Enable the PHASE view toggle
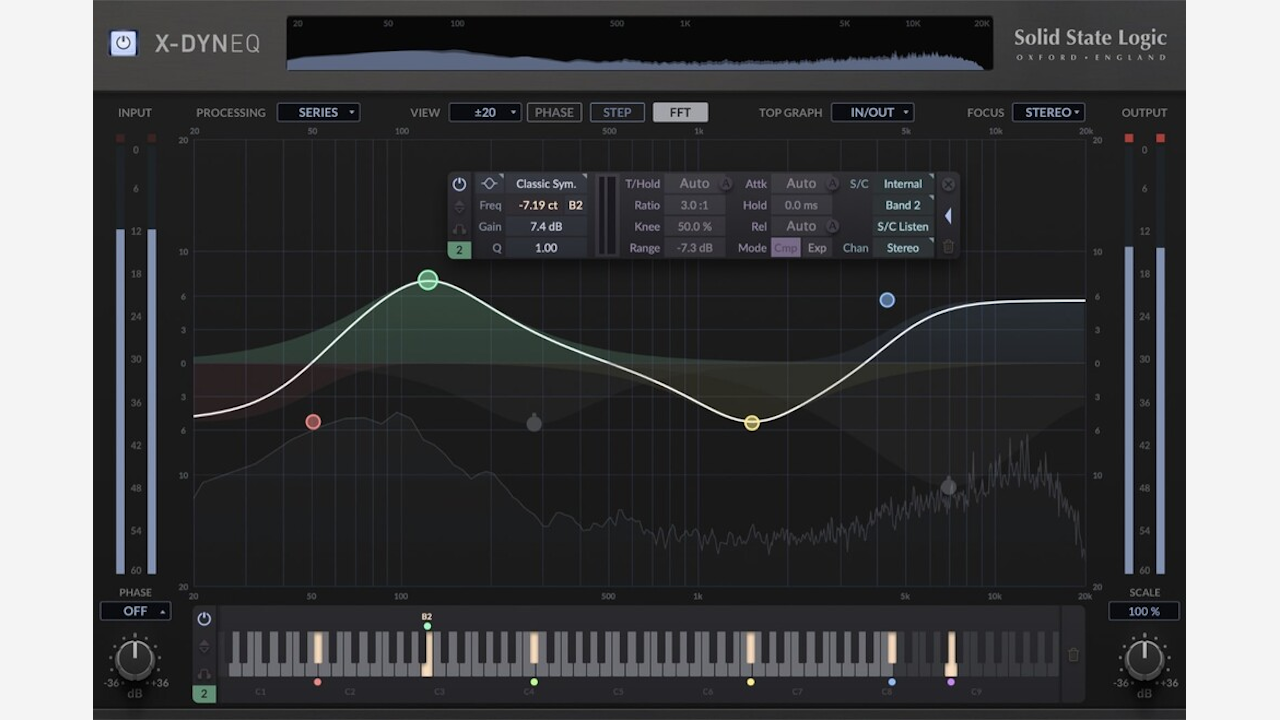Image resolution: width=1280 pixels, height=720 pixels. [554, 112]
